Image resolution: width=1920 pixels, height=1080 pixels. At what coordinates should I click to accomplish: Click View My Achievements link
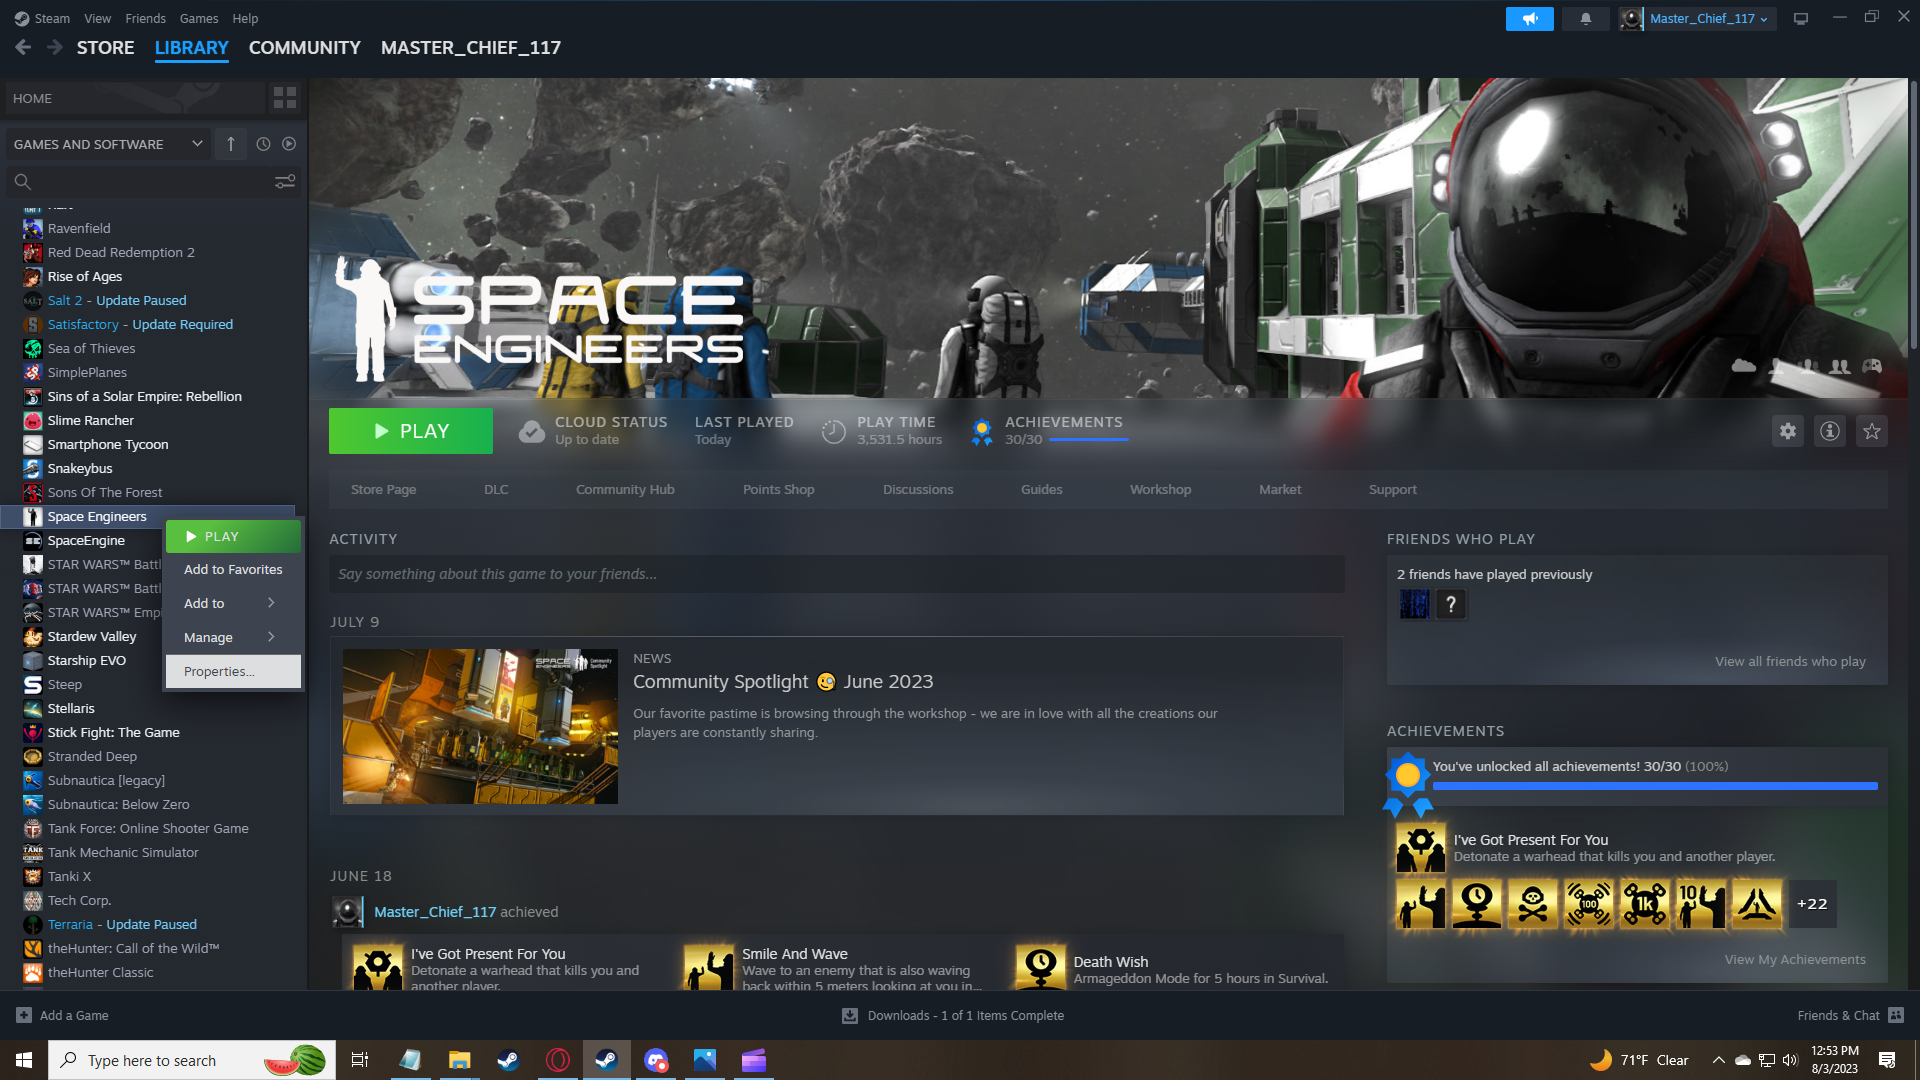coord(1795,959)
